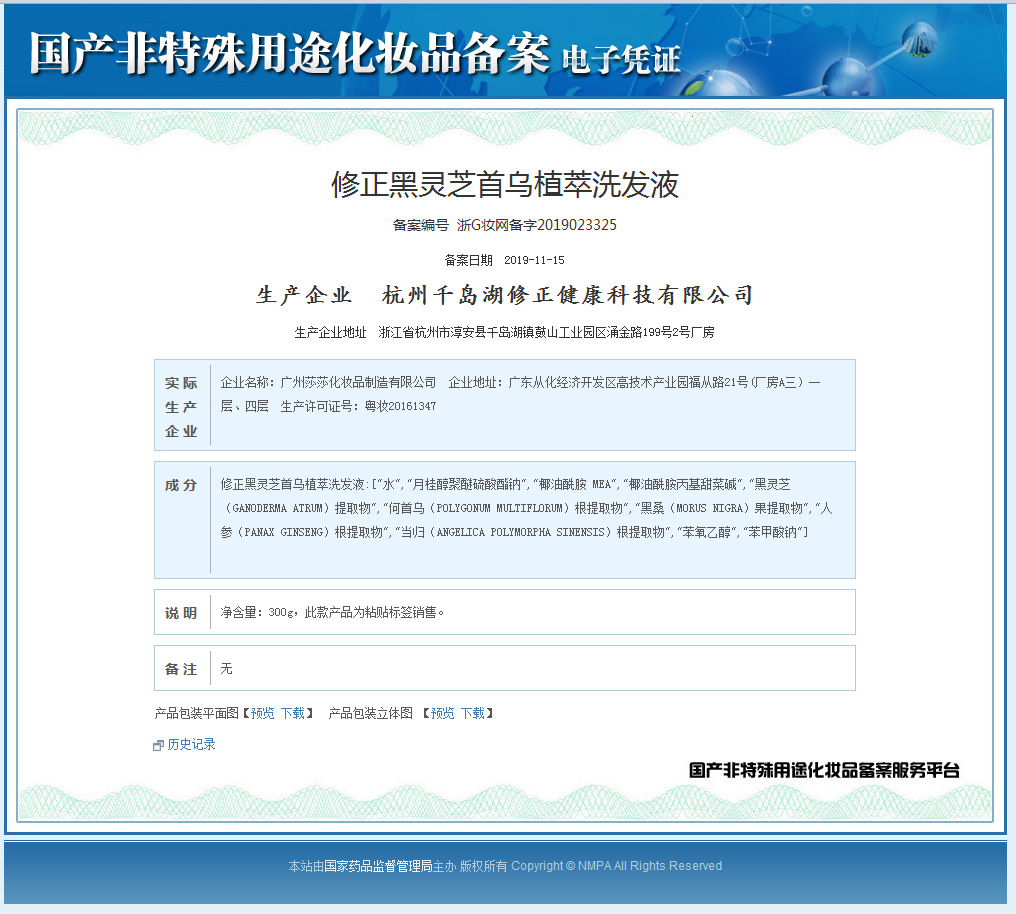Image resolution: width=1016 pixels, height=914 pixels.
Task: Preview the 产品包装平面图 image
Action: tap(262, 713)
